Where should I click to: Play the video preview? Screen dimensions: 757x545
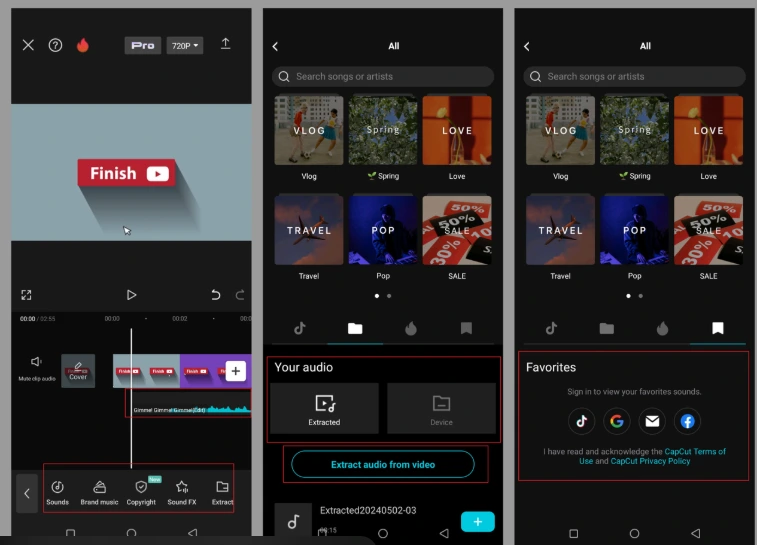click(x=131, y=295)
